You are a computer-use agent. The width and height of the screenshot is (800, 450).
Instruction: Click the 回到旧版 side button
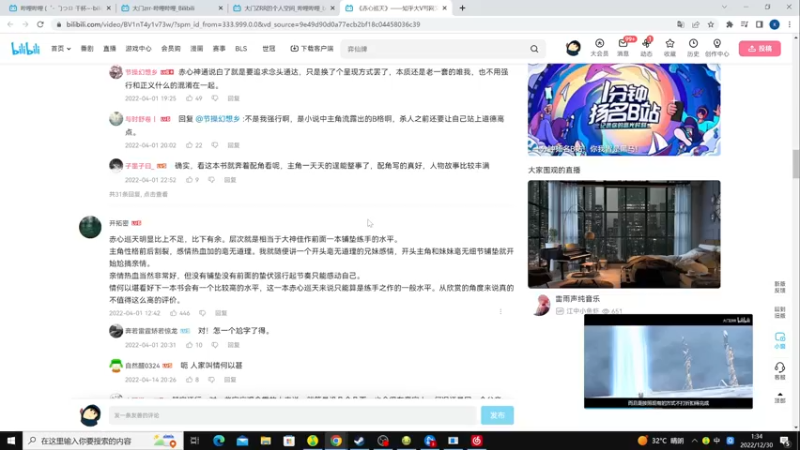[x=780, y=312]
